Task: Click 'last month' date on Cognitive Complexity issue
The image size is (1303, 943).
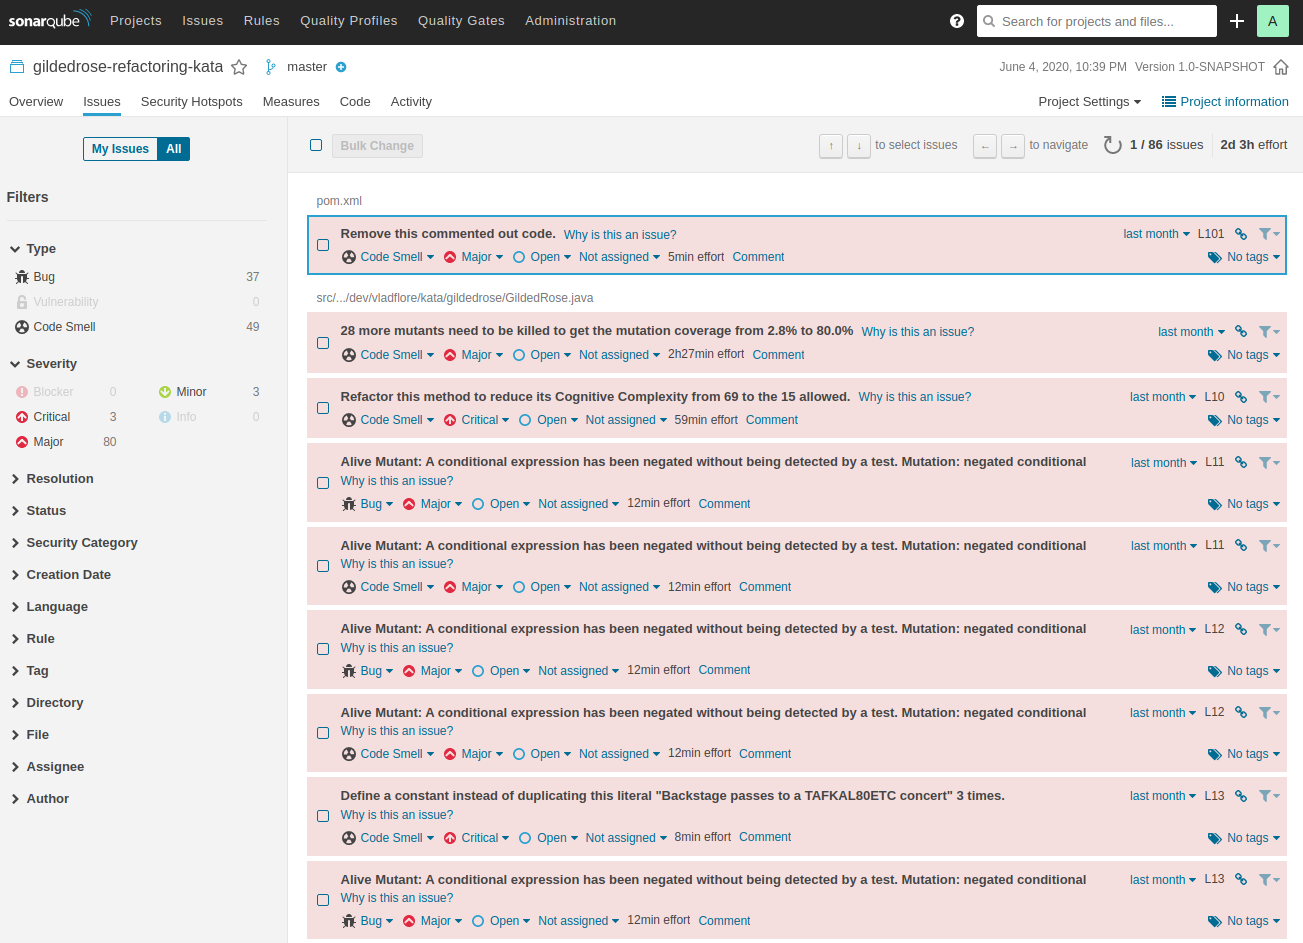Action: tap(1163, 397)
